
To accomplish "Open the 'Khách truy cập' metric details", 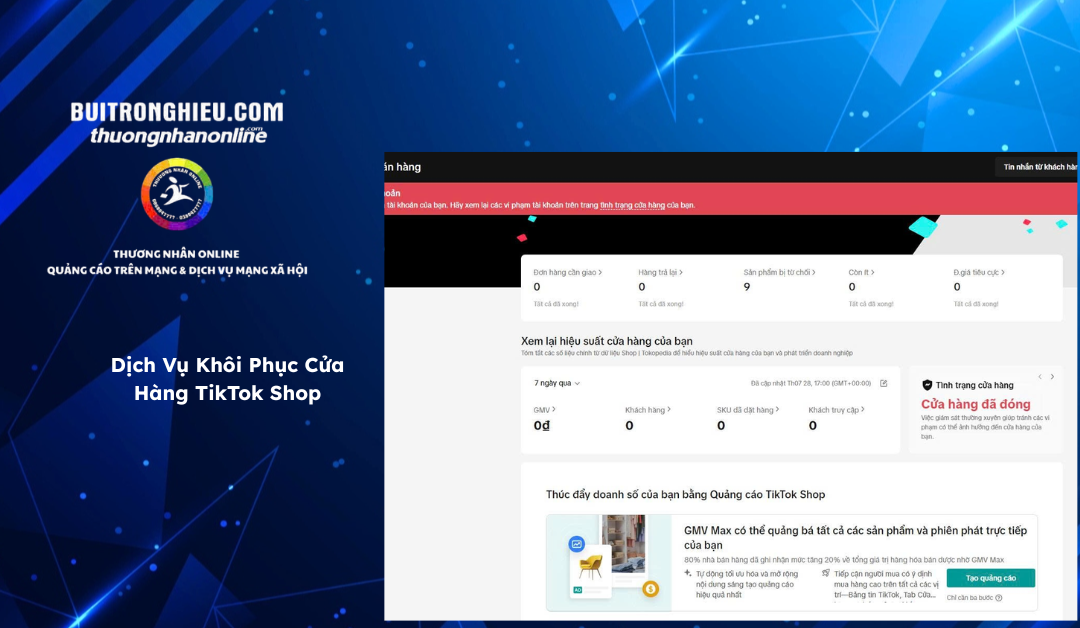I will click(x=836, y=410).
